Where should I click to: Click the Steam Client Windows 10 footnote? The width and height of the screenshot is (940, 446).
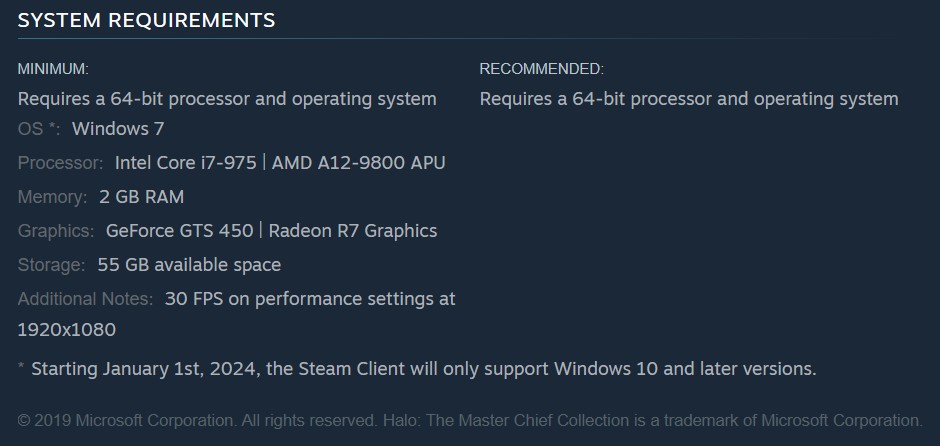click(x=417, y=368)
